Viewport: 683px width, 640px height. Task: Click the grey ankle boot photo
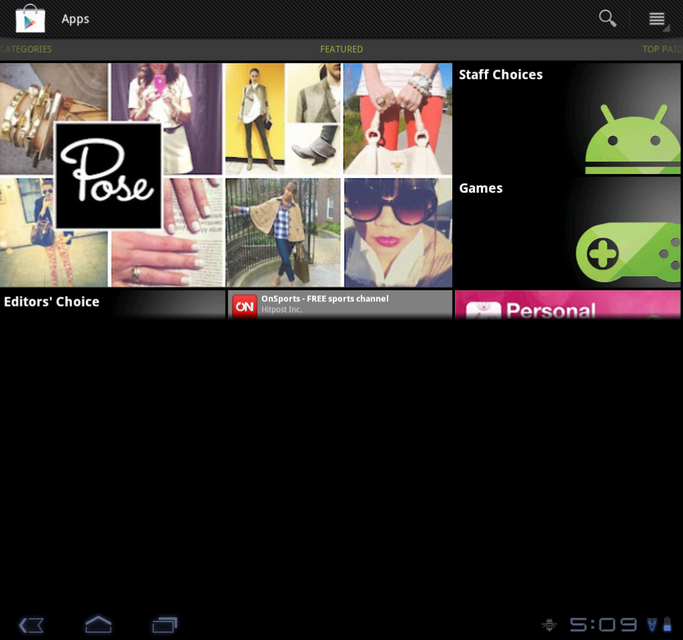[313, 149]
